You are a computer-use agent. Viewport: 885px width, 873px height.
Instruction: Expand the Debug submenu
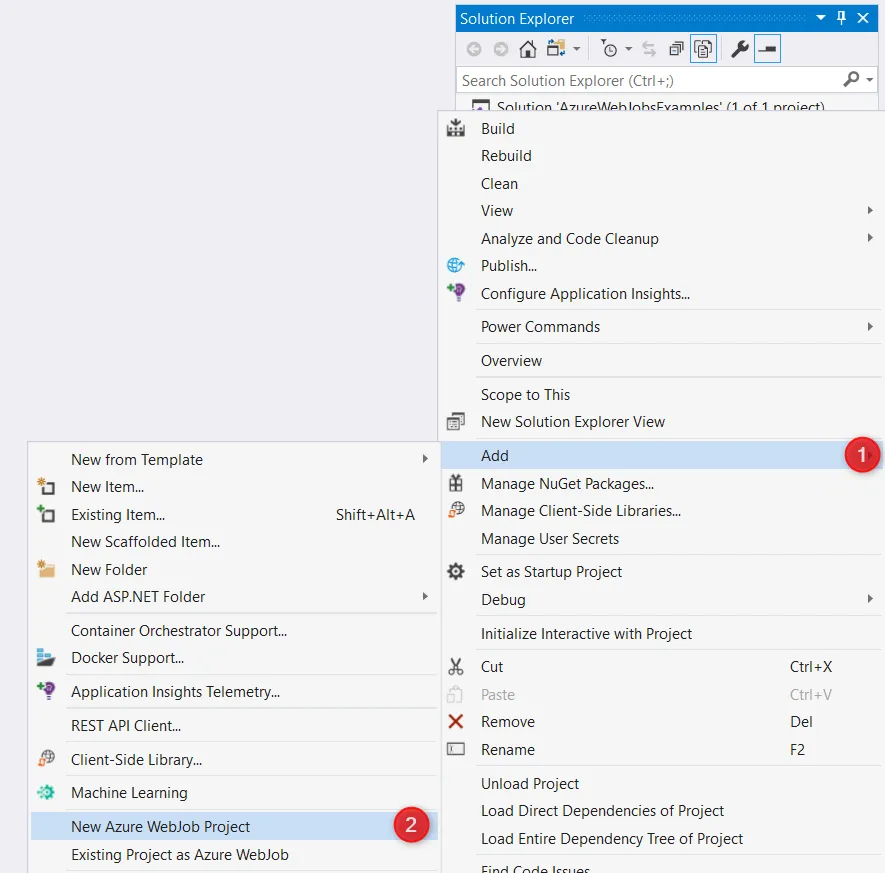(661, 600)
